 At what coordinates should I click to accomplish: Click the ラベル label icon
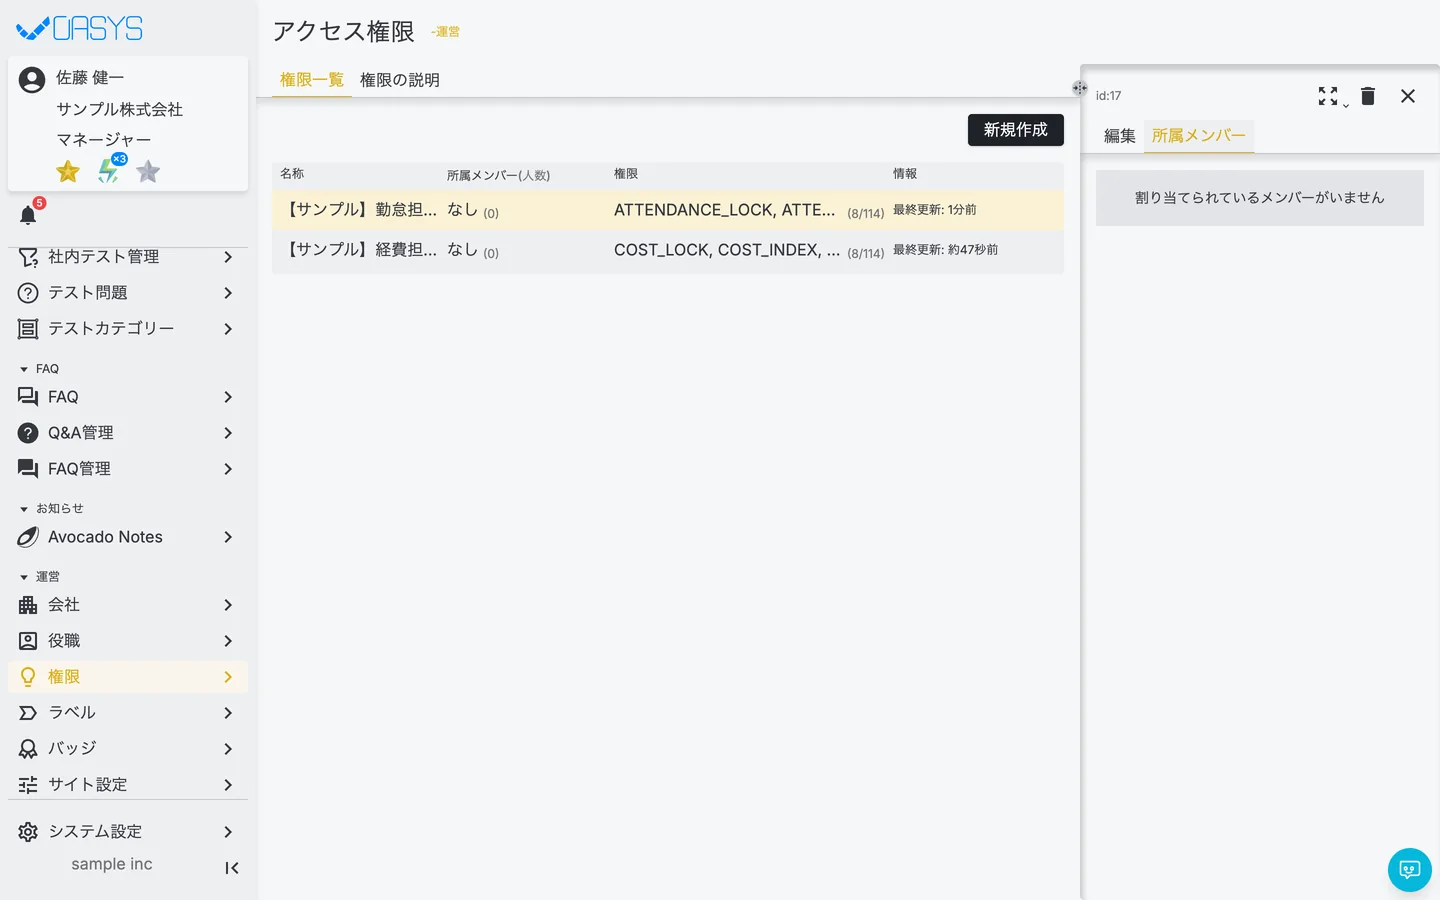(x=28, y=713)
